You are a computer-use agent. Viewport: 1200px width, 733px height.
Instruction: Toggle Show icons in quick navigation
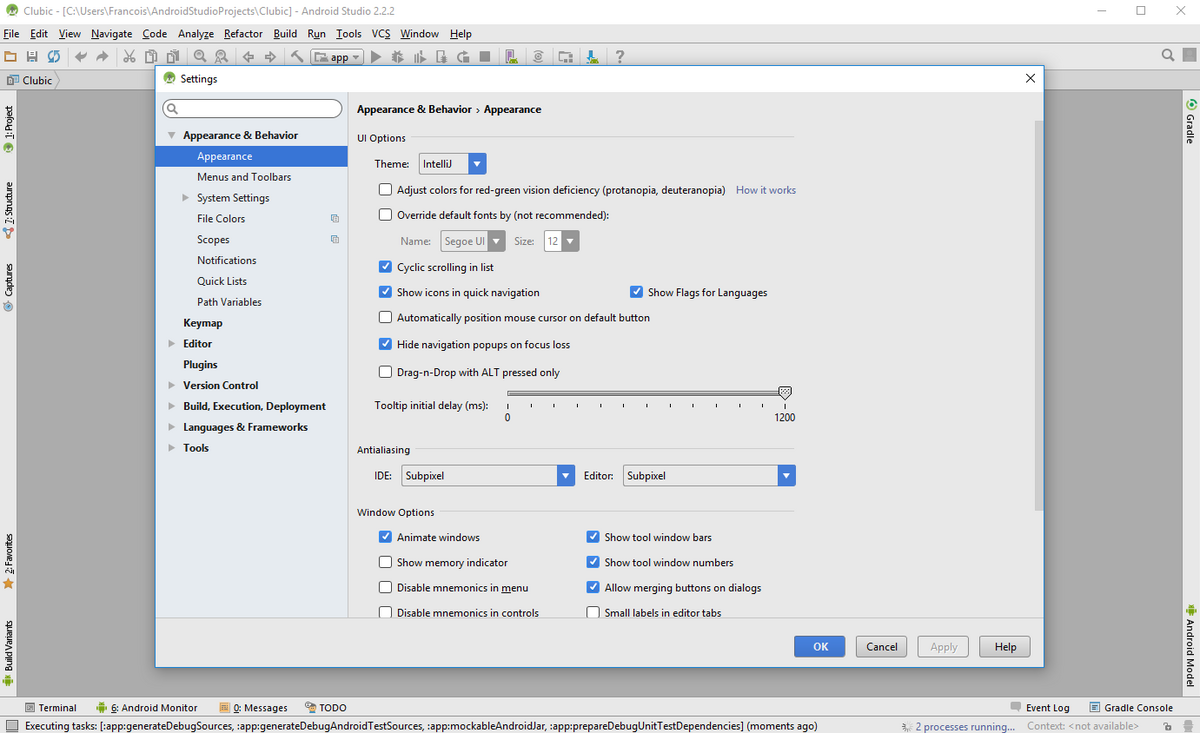click(385, 292)
